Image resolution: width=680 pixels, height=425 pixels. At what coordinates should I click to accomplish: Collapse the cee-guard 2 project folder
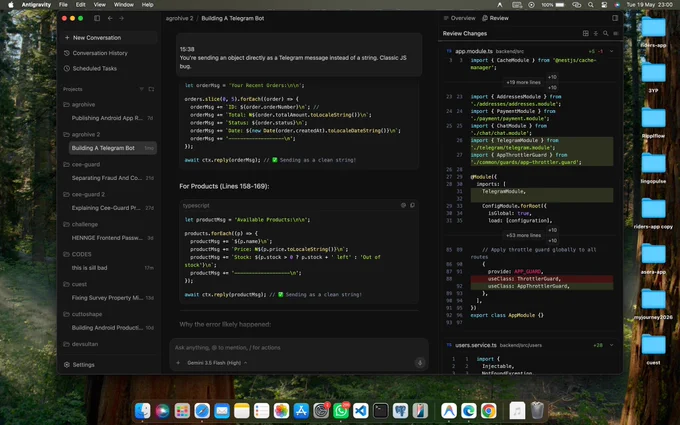click(x=85, y=194)
